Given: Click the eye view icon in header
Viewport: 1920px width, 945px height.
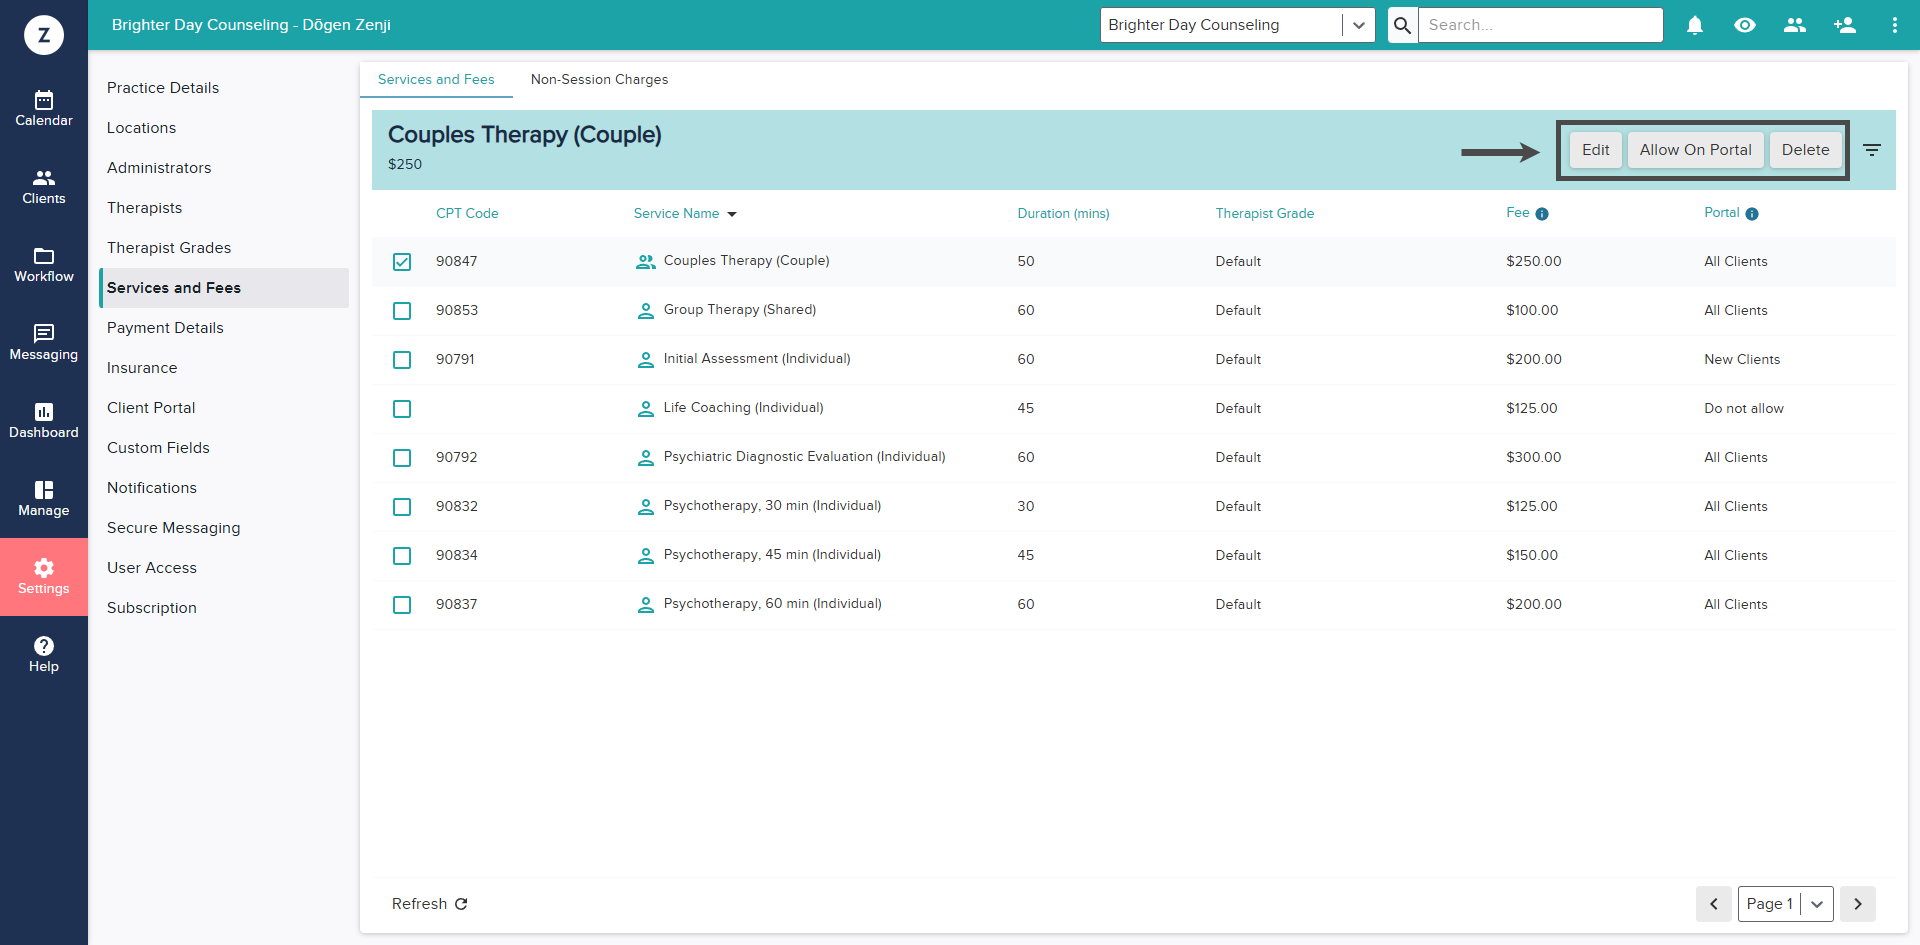Looking at the screenshot, I should [1745, 25].
